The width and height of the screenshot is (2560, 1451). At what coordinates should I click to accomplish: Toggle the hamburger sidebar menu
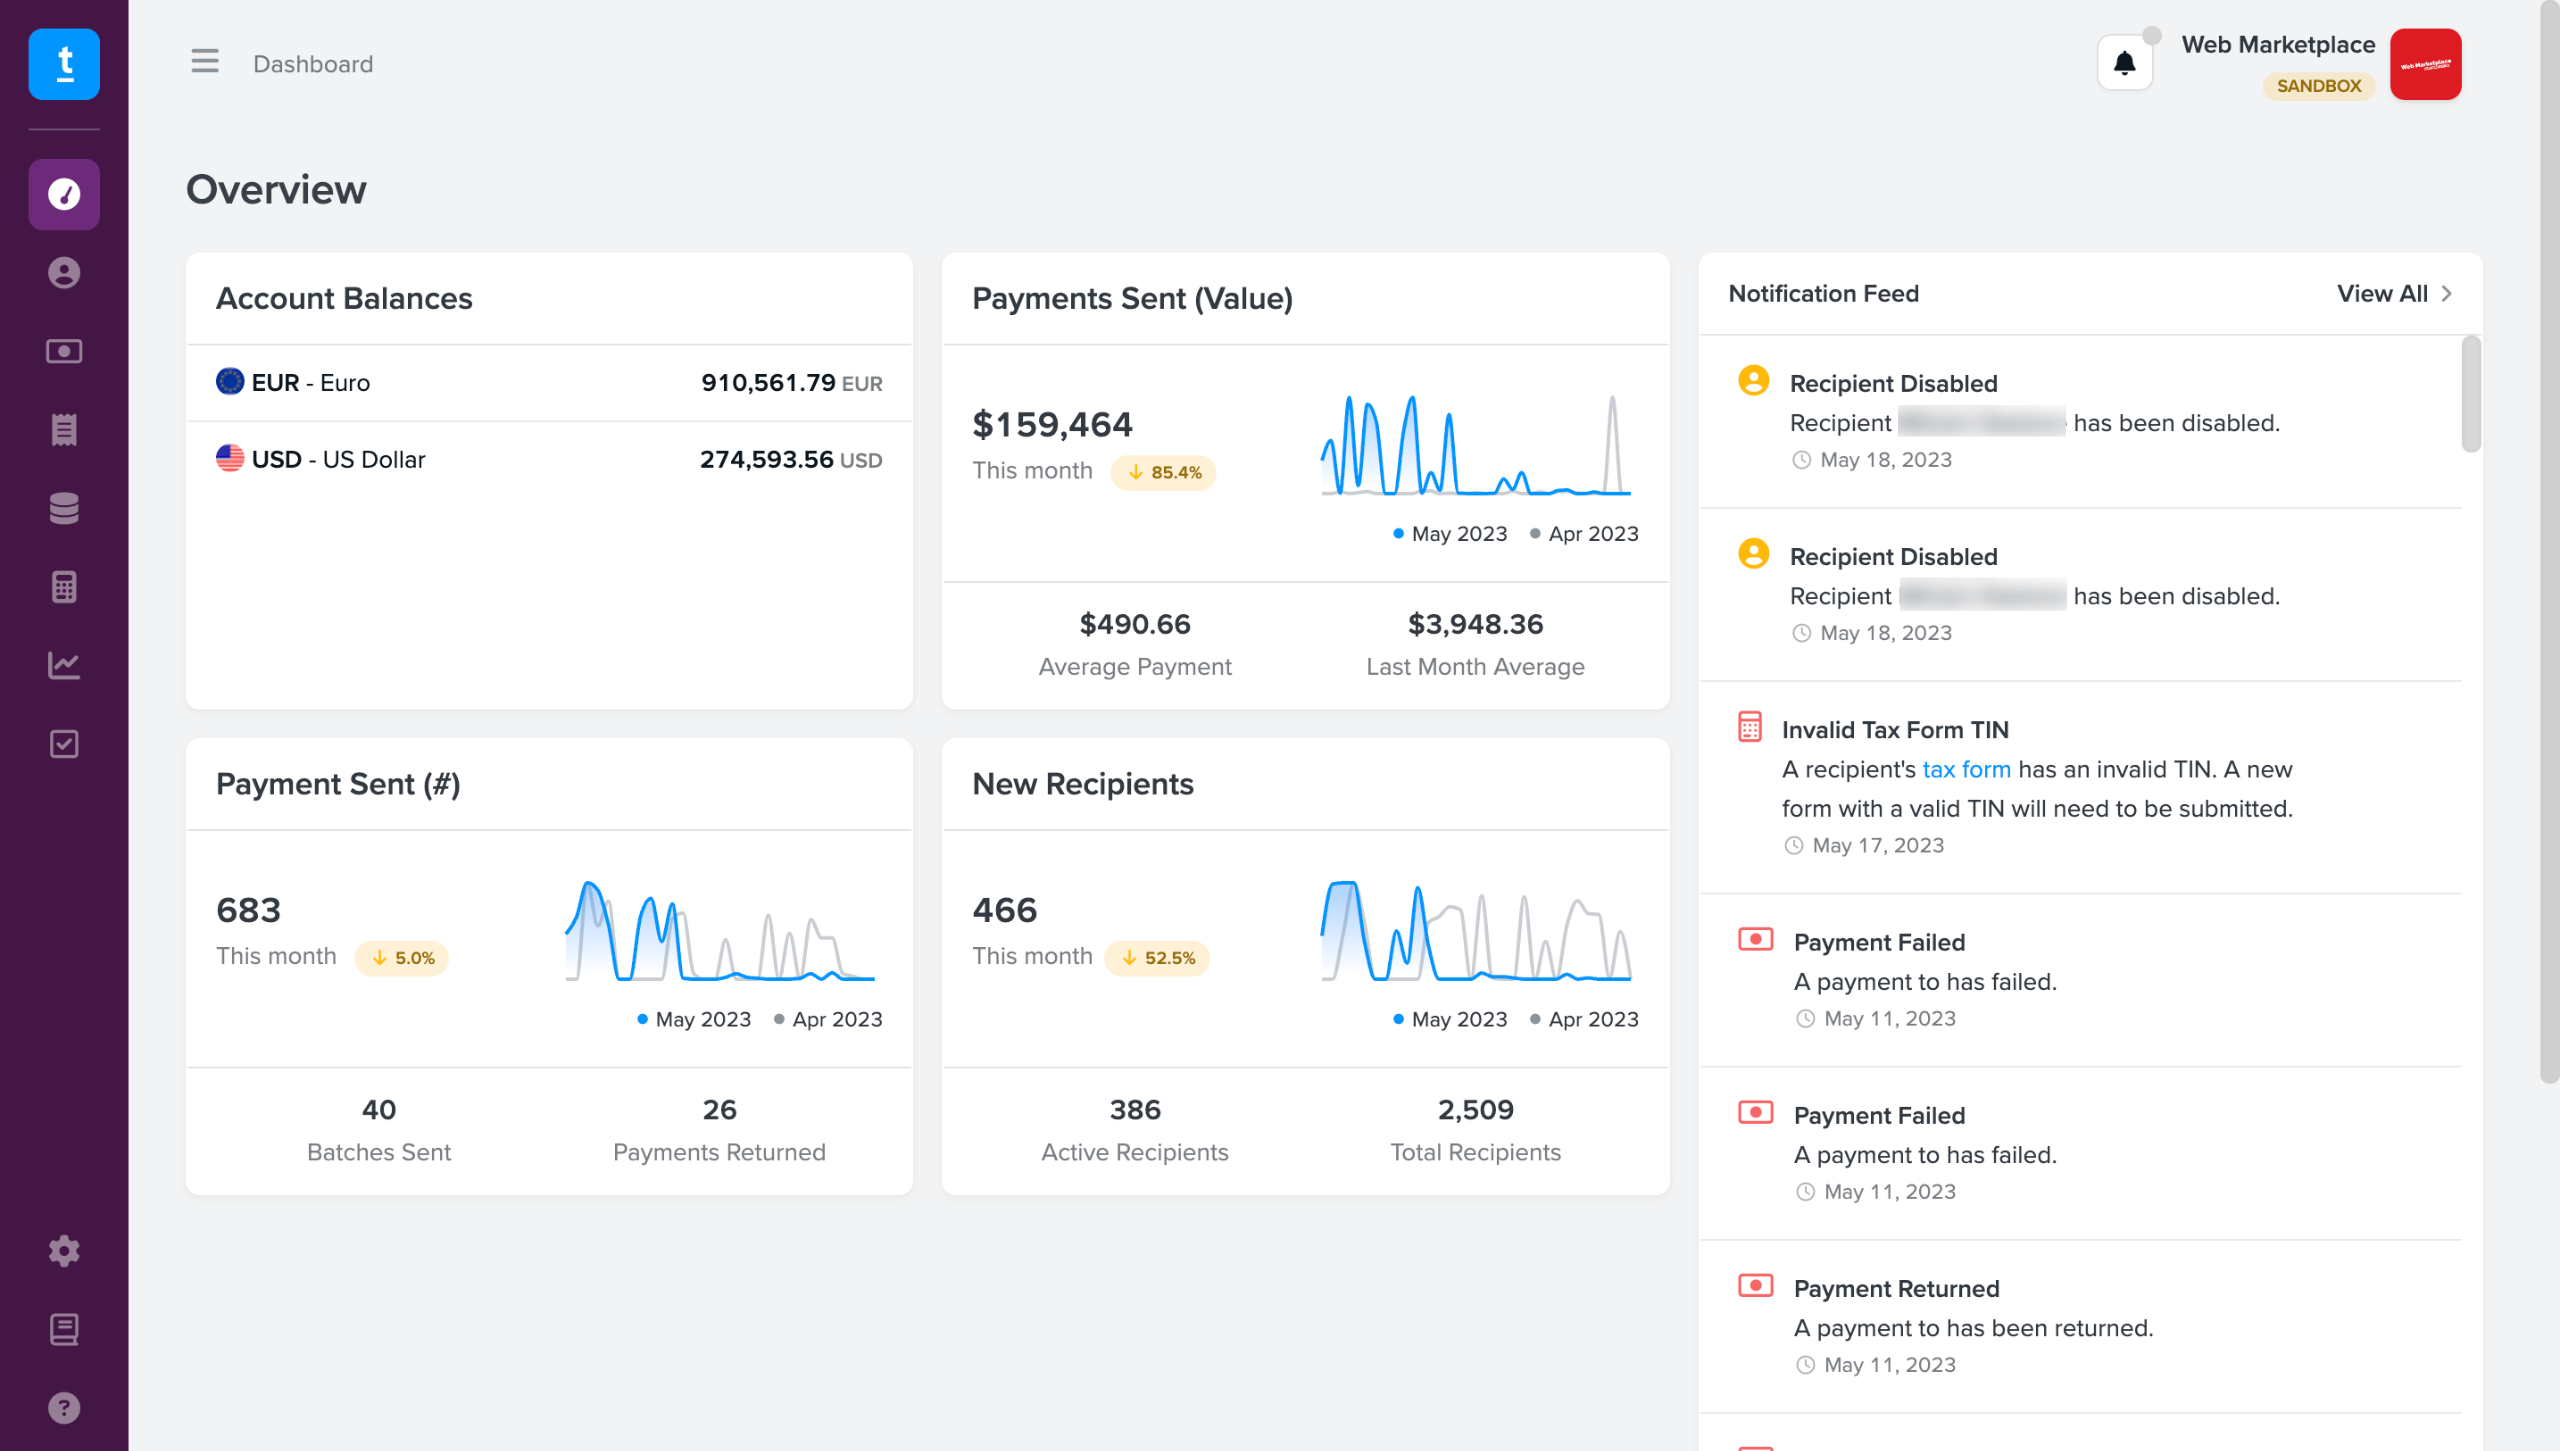(205, 62)
